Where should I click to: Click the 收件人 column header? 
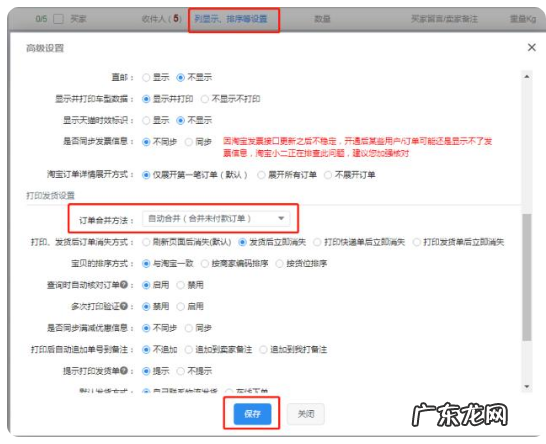coord(161,19)
